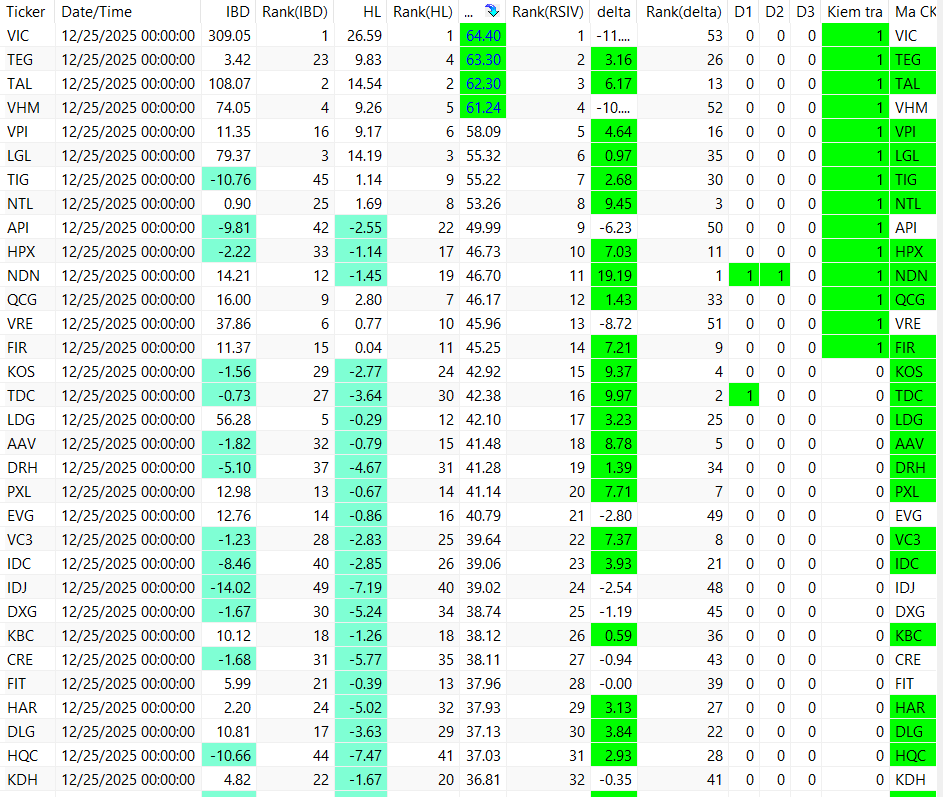Select the IBD value 309.05
943x797 pixels.
(x=229, y=35)
